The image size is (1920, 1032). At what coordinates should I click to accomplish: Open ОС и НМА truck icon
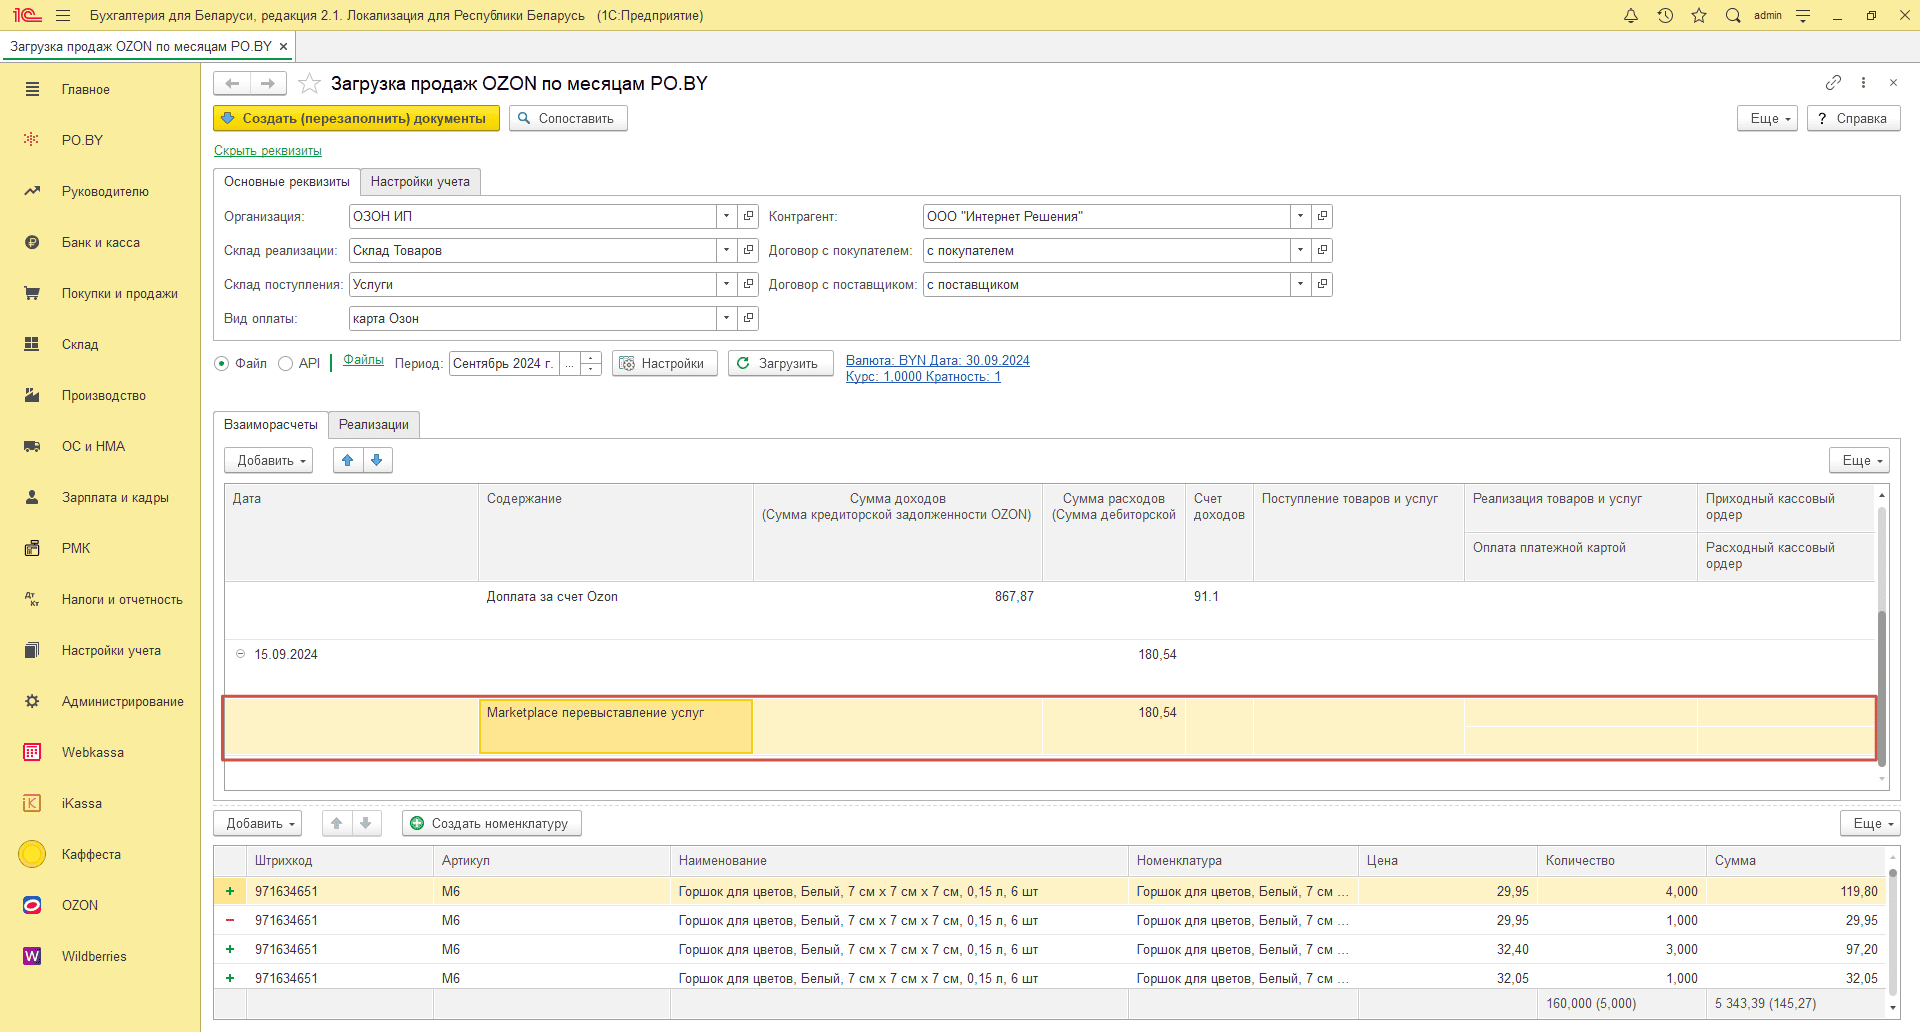click(x=32, y=446)
